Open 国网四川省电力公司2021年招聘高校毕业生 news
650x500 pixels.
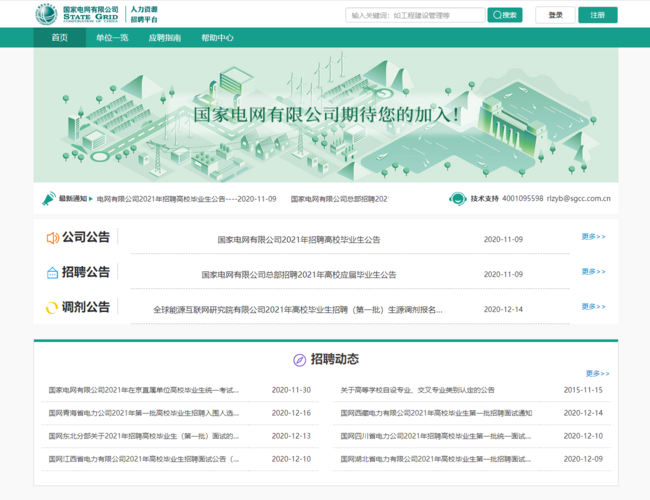pos(436,436)
